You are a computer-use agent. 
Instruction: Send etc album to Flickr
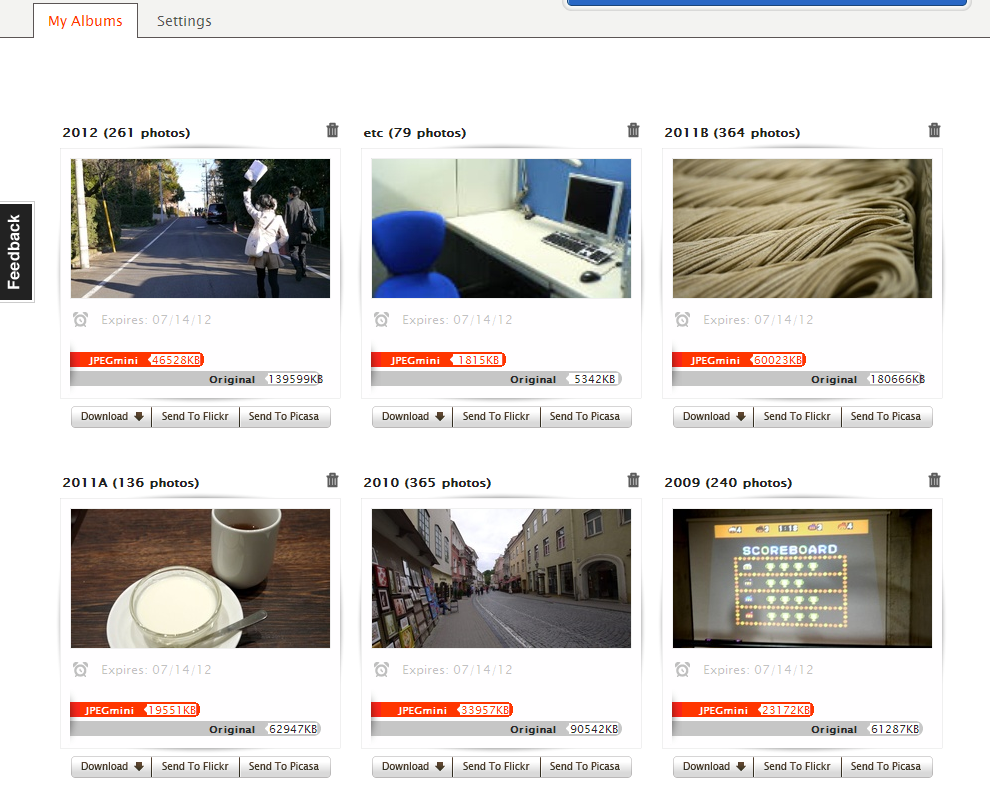(x=496, y=417)
